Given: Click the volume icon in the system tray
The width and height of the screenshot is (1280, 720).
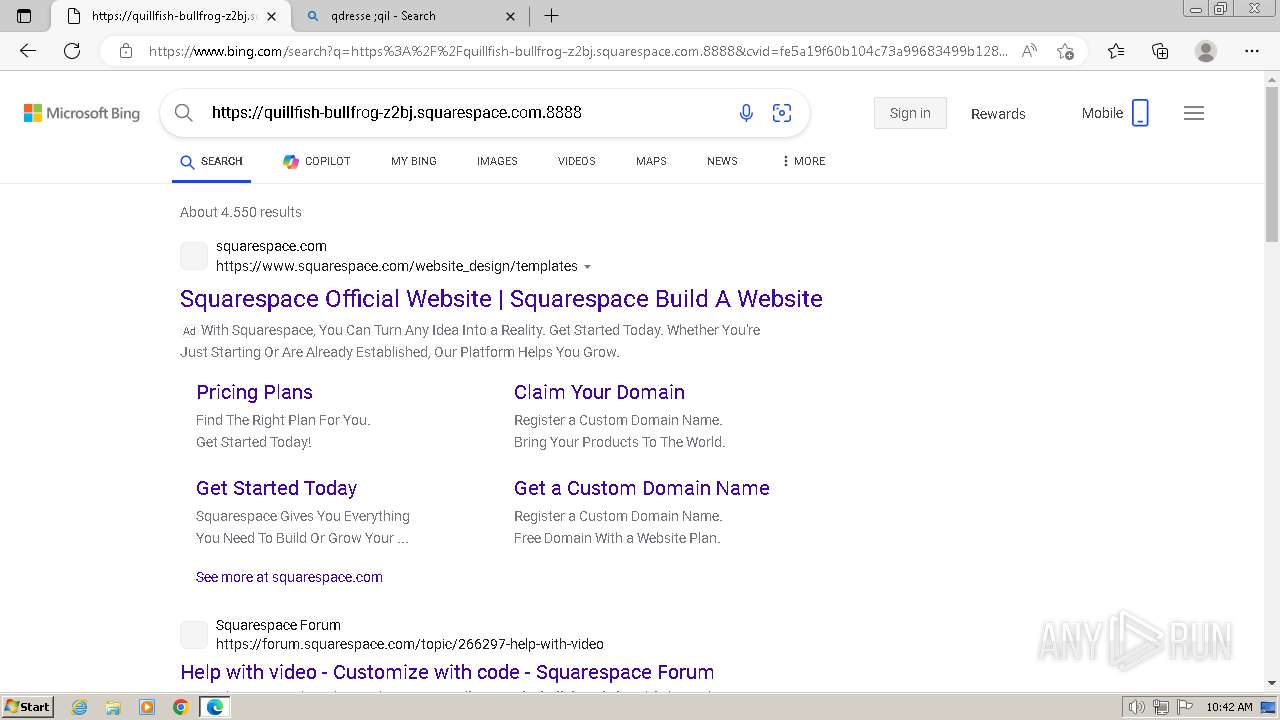Looking at the screenshot, I should (1137, 707).
